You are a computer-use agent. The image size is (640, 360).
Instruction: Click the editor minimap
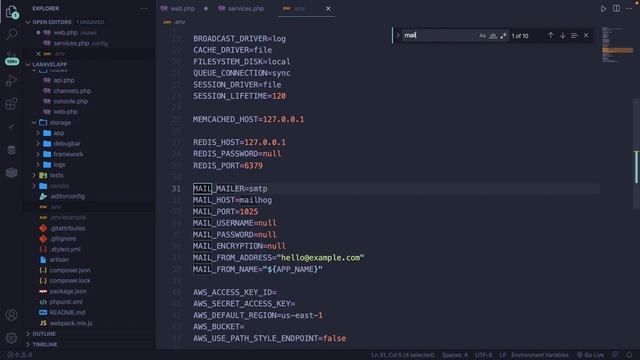coord(617,45)
